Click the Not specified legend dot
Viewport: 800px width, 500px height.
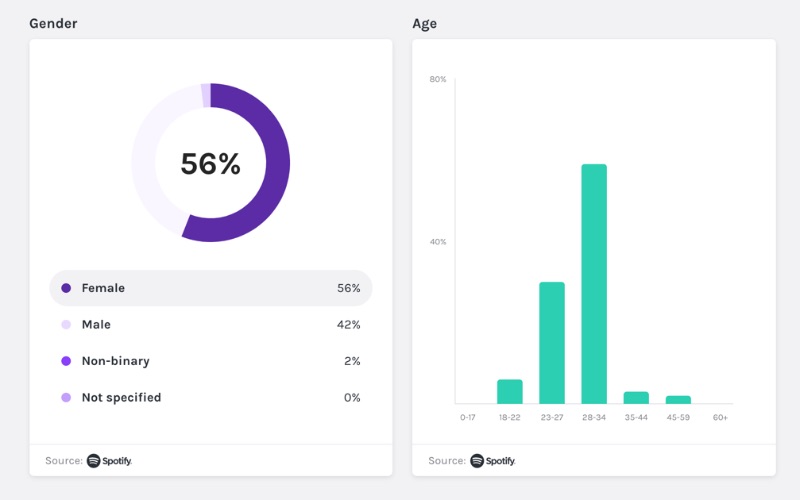pos(66,397)
